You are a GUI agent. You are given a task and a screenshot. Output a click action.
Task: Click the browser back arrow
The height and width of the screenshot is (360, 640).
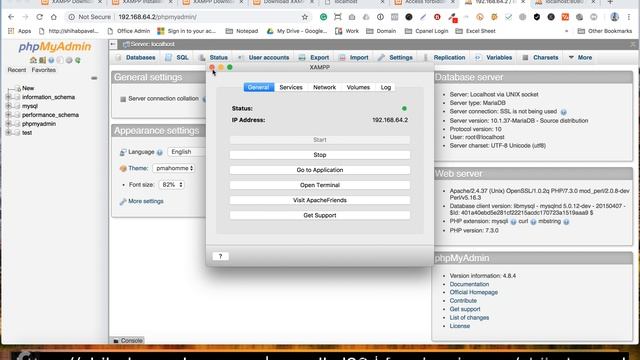[x=11, y=17]
